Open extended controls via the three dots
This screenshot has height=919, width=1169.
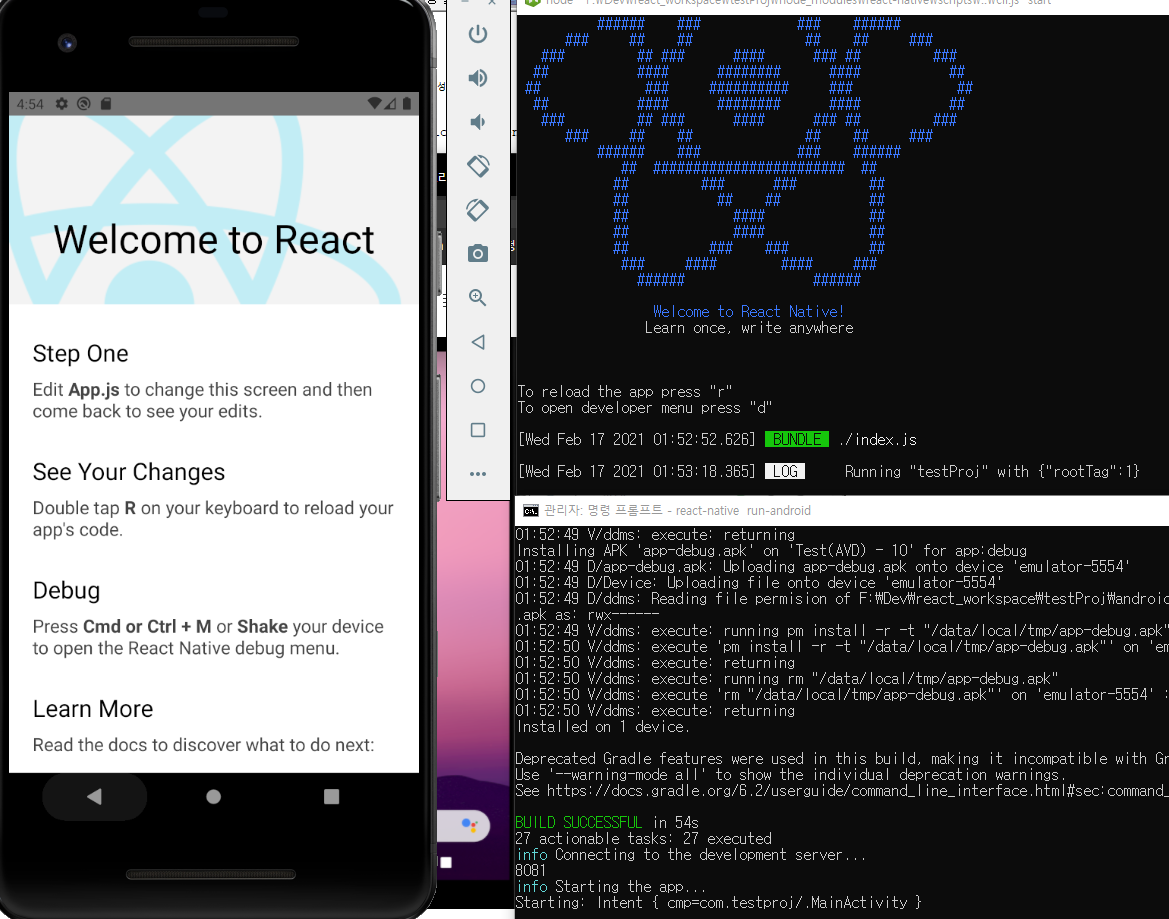pos(478,474)
